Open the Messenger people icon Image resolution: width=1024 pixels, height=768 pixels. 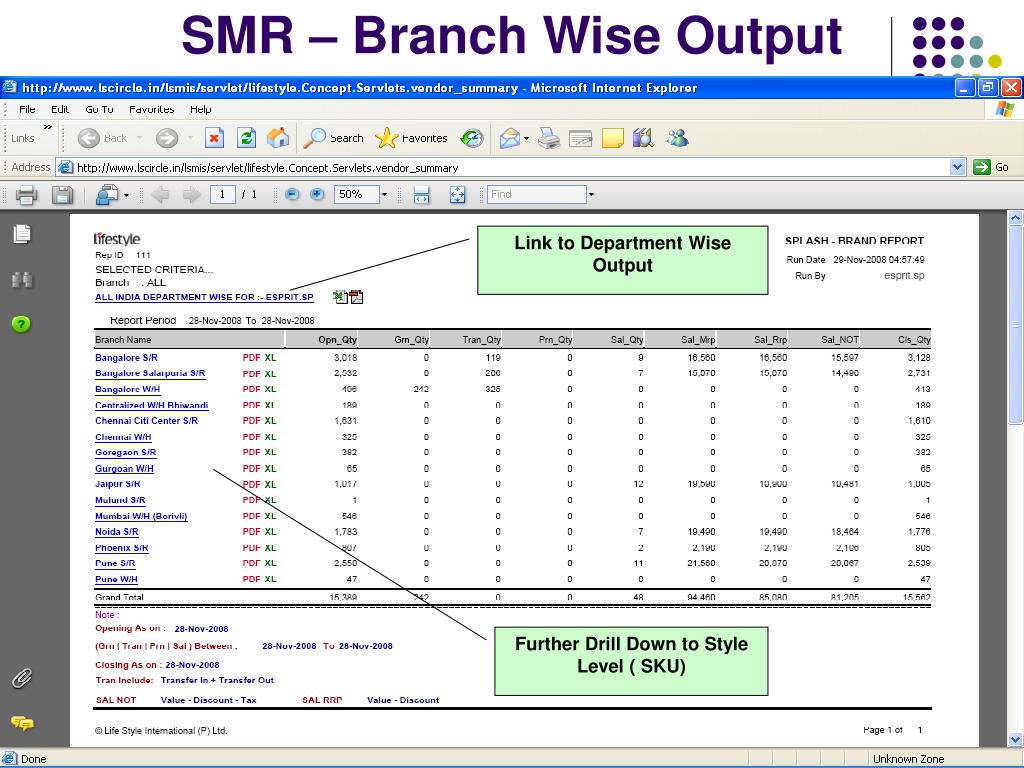tap(677, 138)
